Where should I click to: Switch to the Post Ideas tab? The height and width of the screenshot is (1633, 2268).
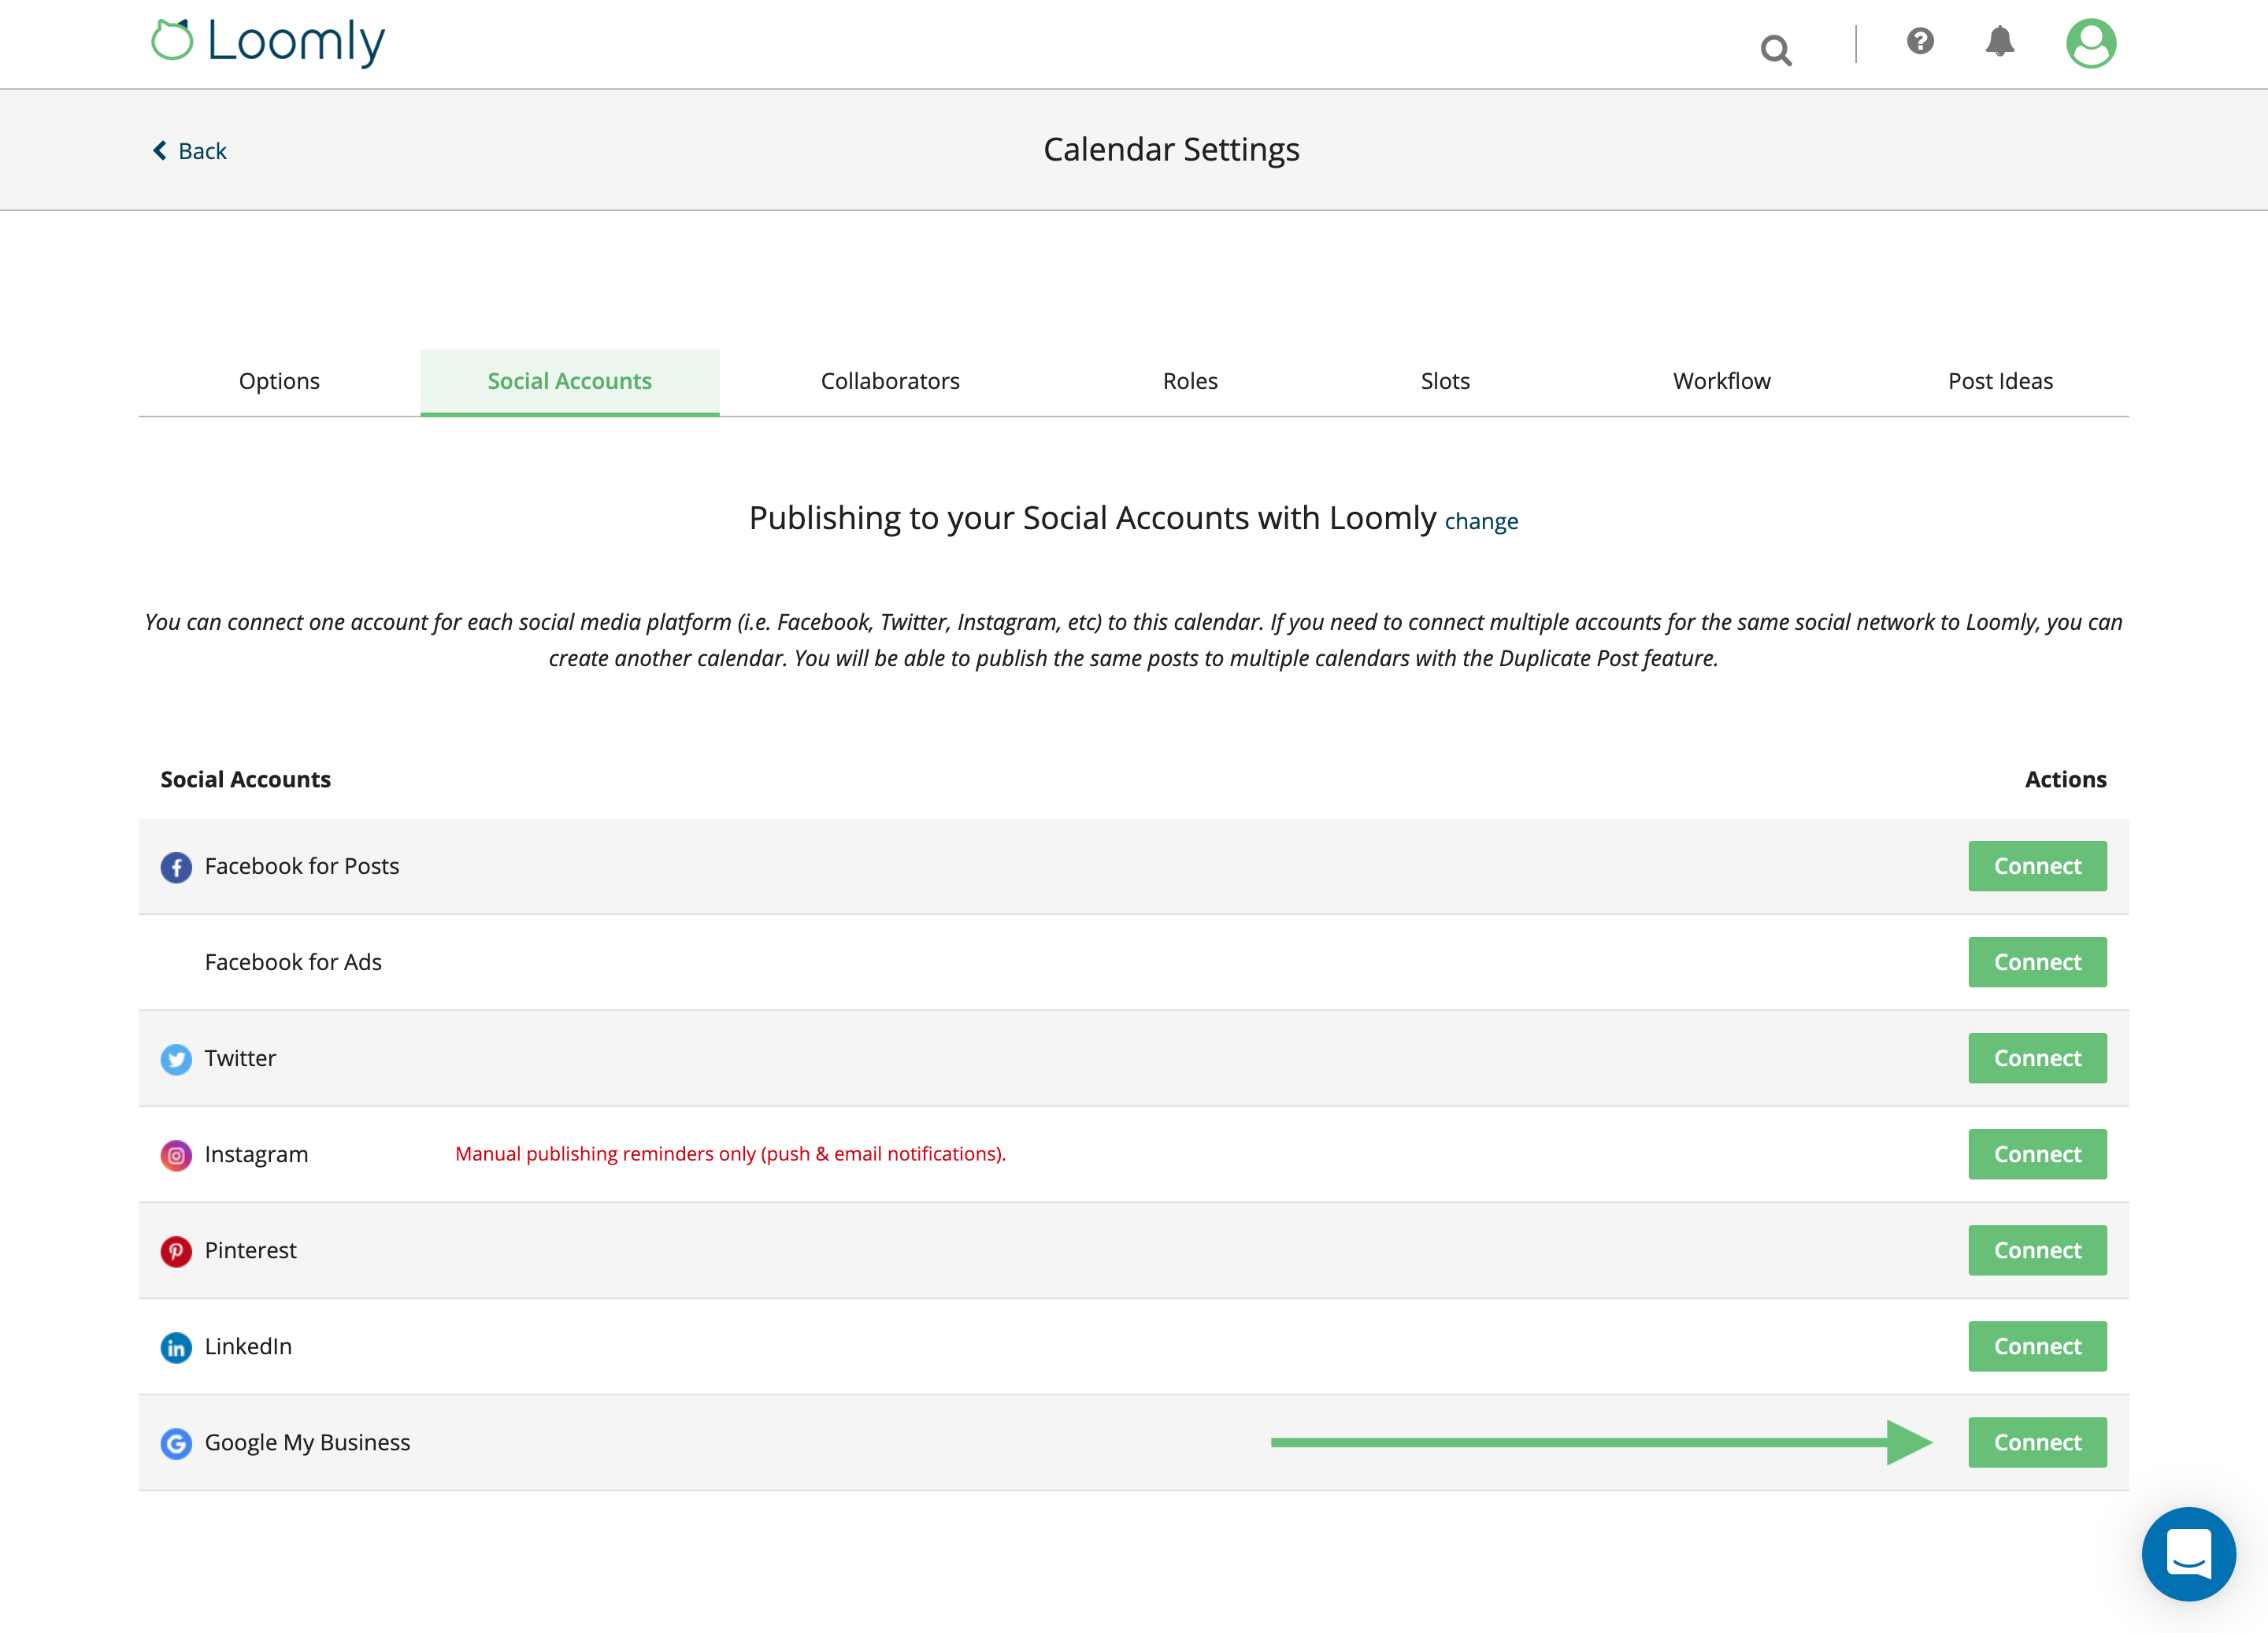[x=2000, y=381]
